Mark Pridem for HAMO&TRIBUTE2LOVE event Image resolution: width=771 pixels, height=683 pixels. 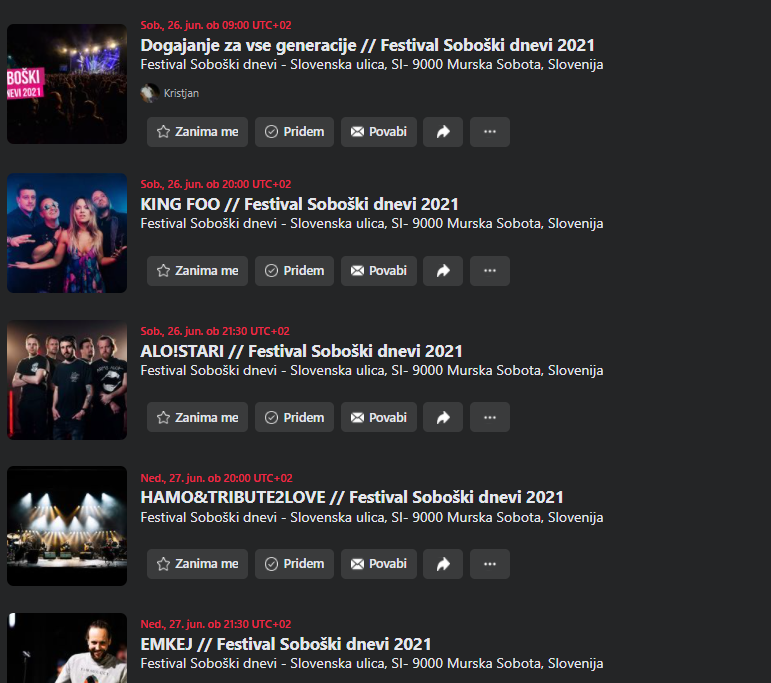tap(294, 564)
